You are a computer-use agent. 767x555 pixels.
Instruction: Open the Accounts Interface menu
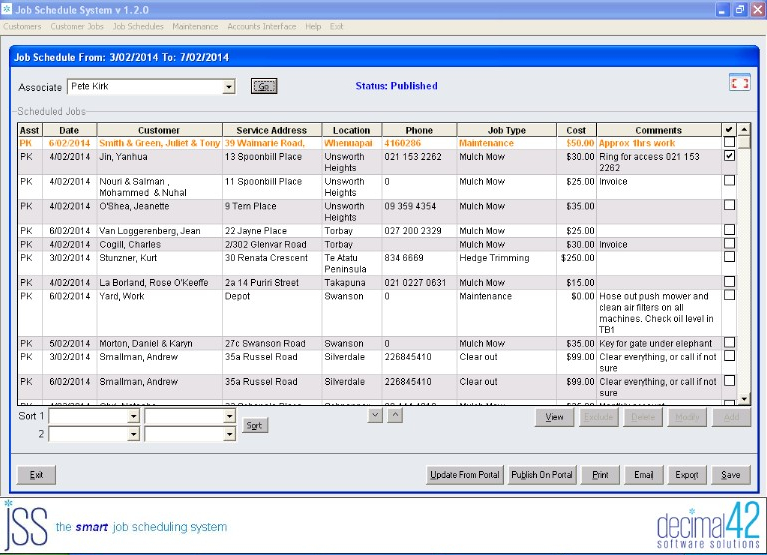tap(262, 26)
